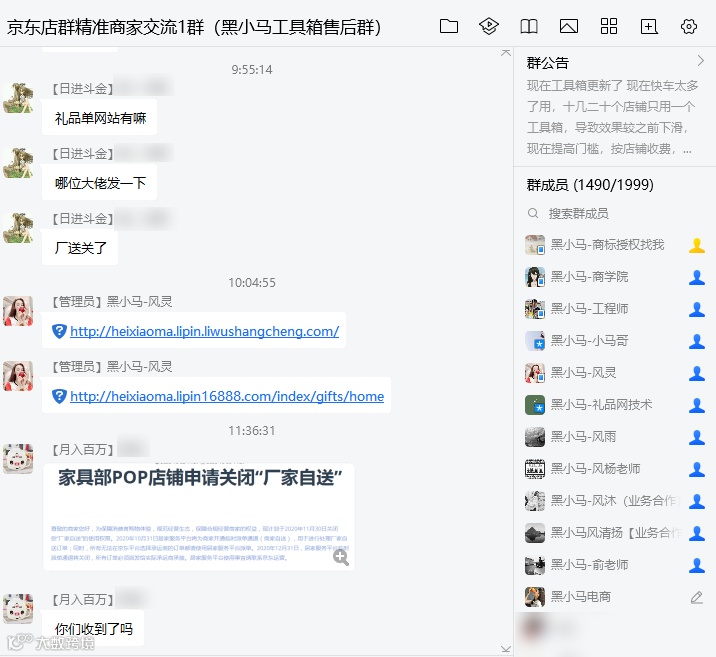Image resolution: width=716 pixels, height=657 pixels.
Task: Click the gold owner badge for 黑小马-商标授权找我
Action: (x=696, y=246)
